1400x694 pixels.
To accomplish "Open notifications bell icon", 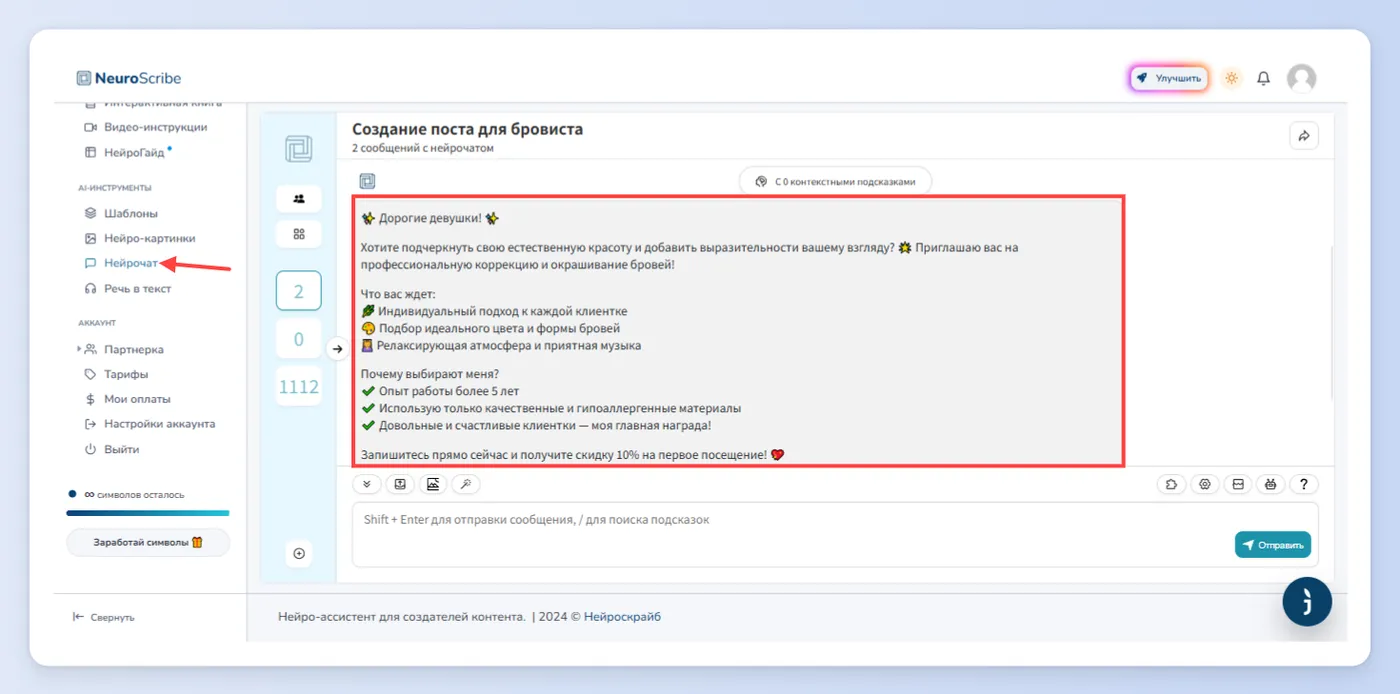I will [1264, 78].
